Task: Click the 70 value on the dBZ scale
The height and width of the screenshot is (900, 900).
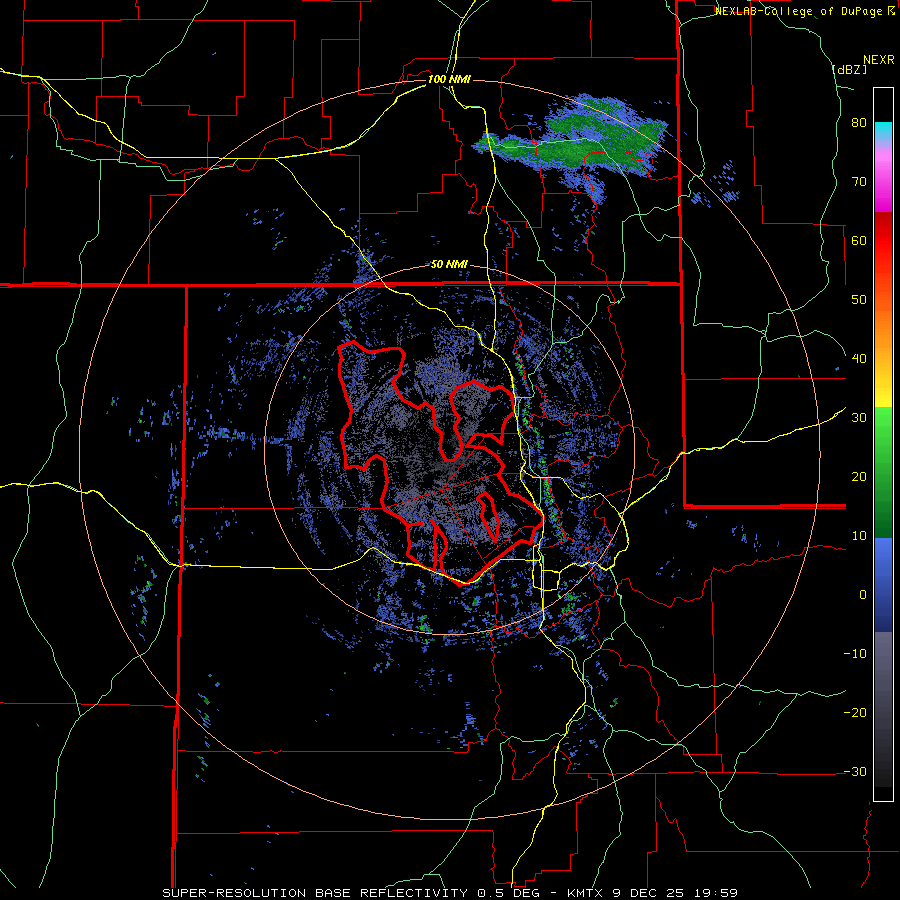Action: pos(859,181)
